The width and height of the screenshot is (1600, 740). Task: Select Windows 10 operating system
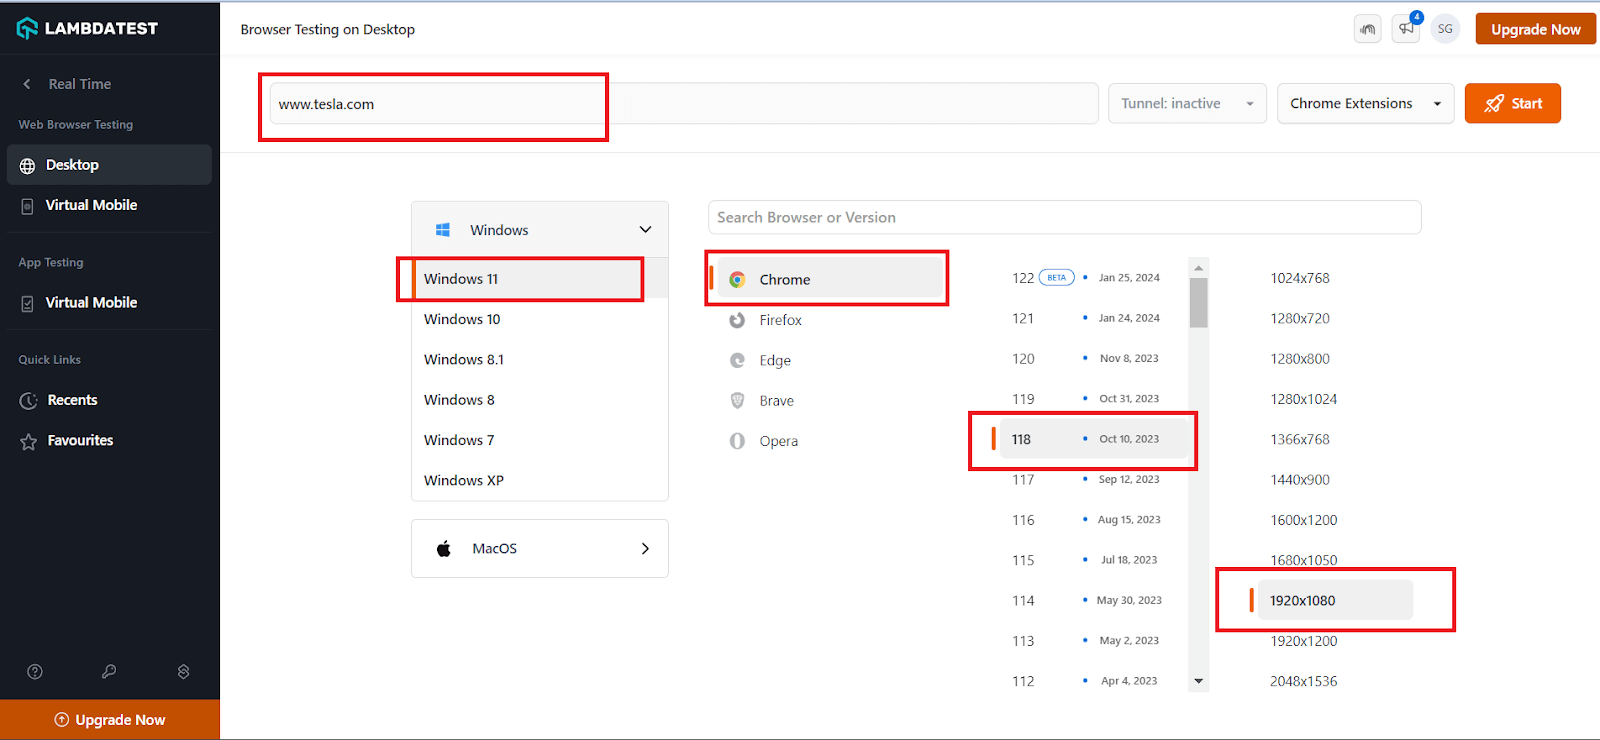tap(462, 319)
